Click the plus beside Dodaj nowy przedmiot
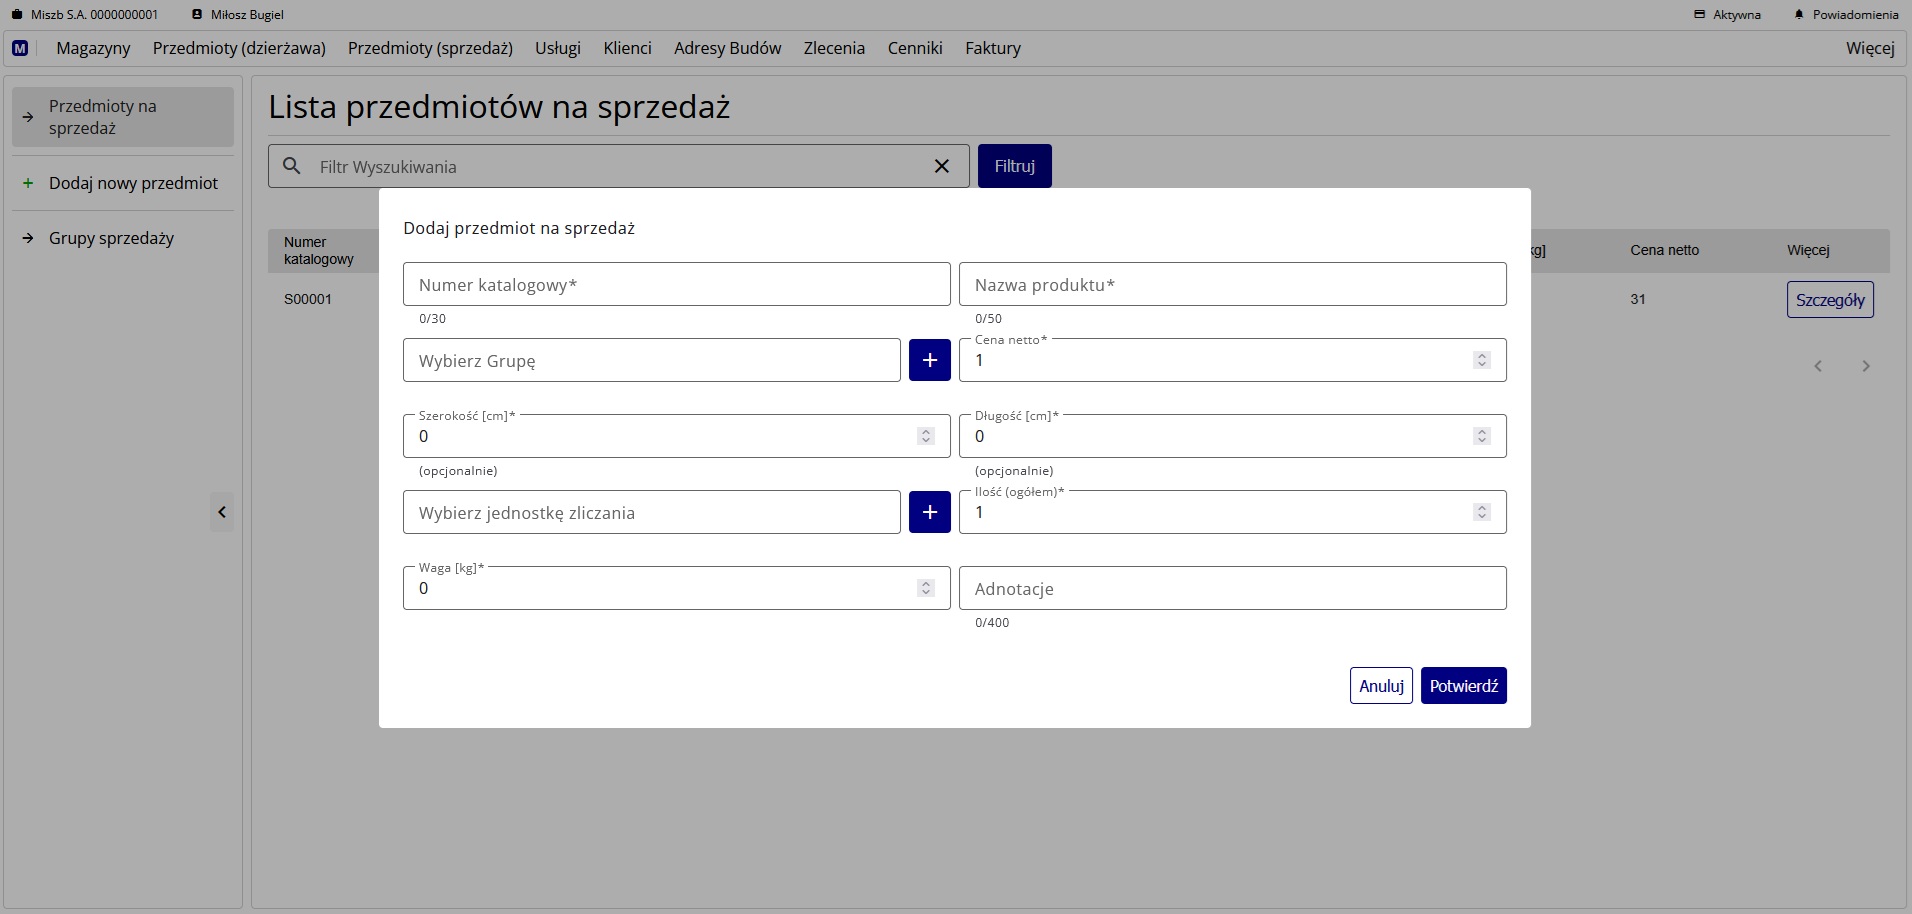Screen dimensions: 1912x914 (26, 183)
